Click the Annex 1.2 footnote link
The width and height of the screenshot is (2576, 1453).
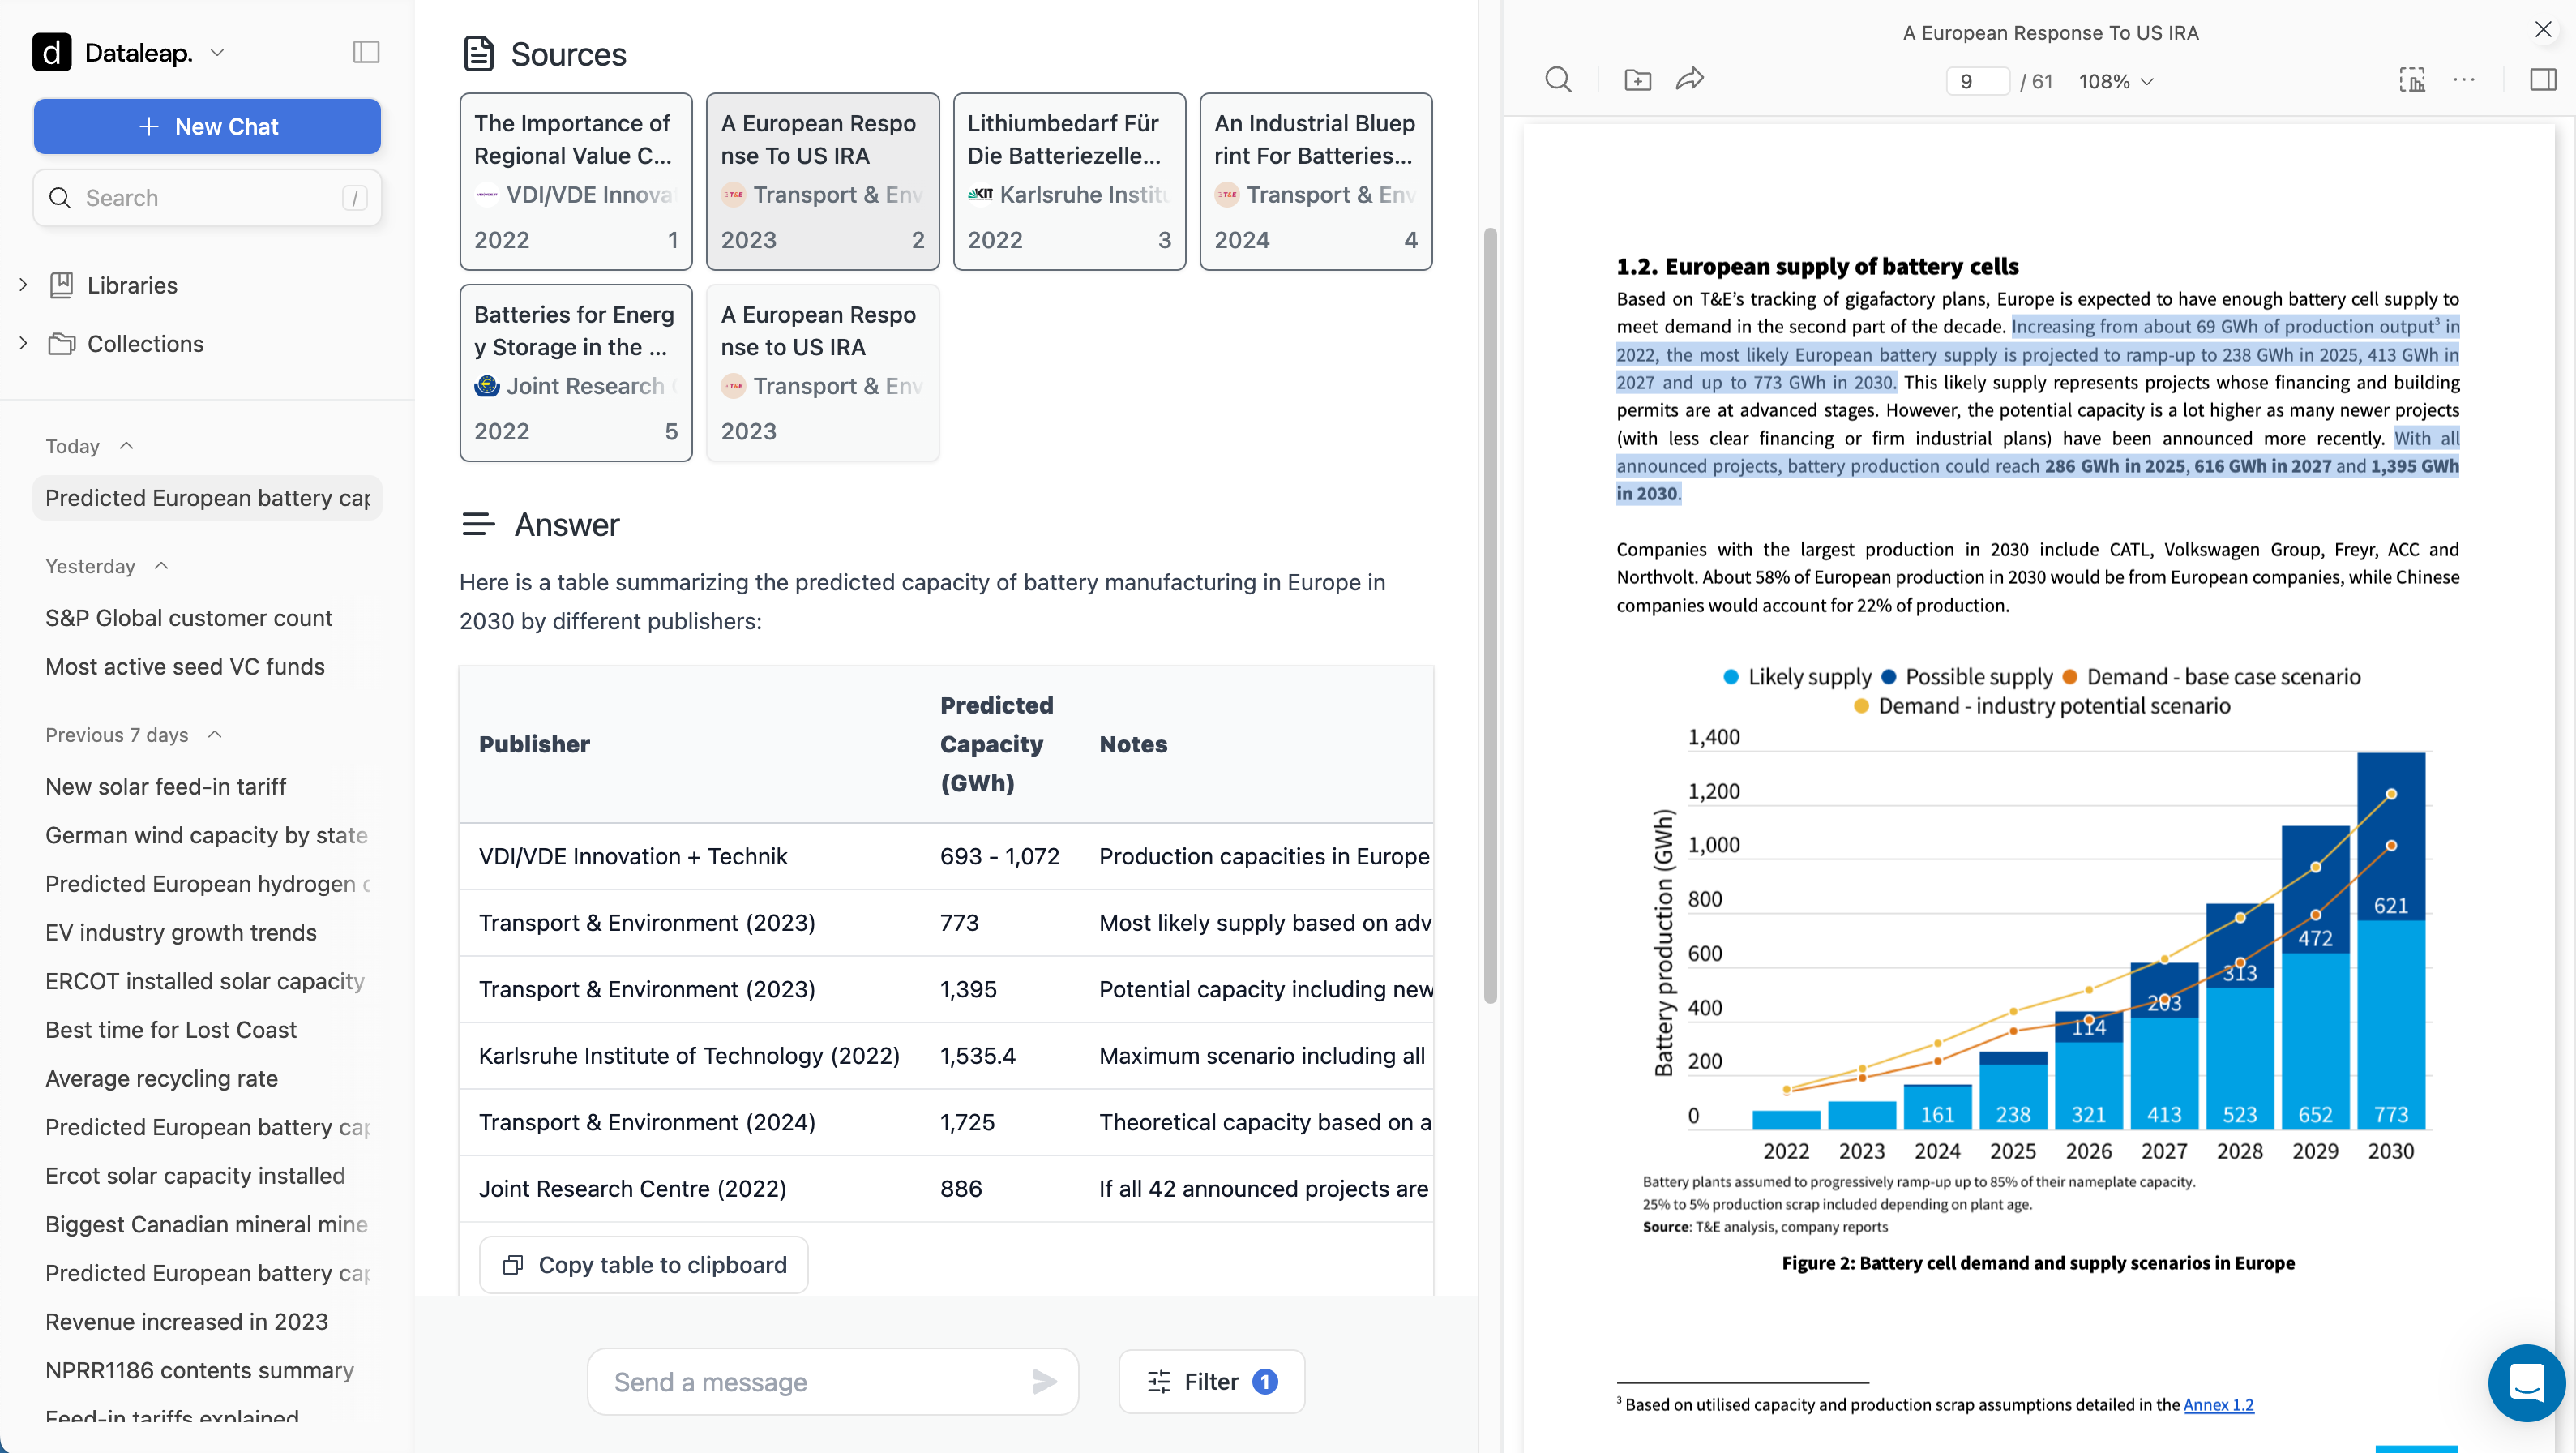(2218, 1404)
